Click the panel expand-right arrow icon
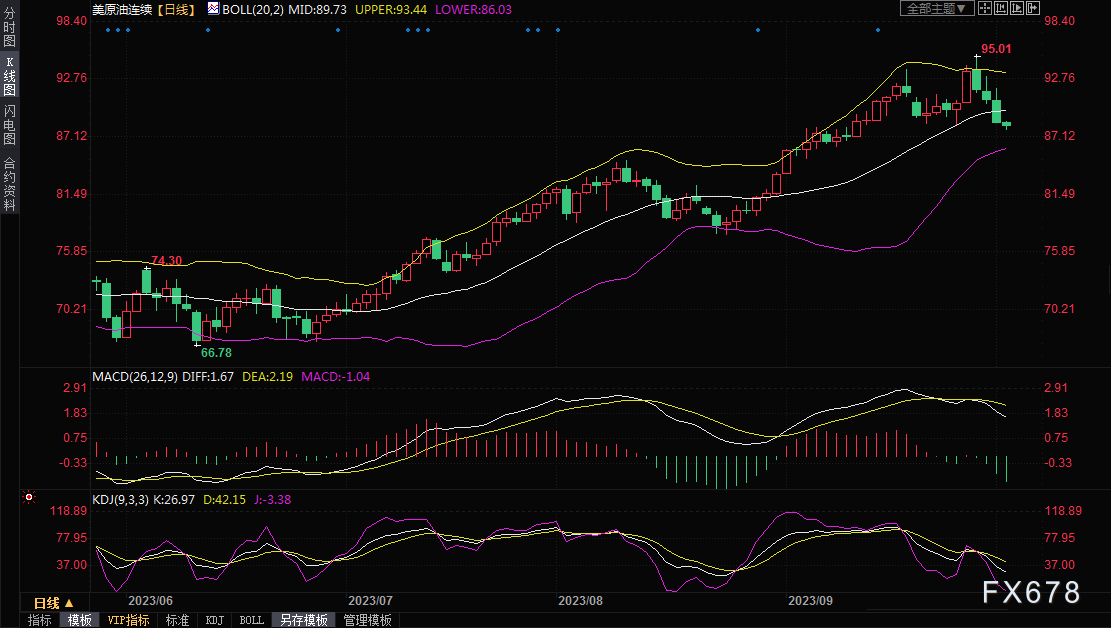Screen dimensions: 1111x628 pos(1032,9)
